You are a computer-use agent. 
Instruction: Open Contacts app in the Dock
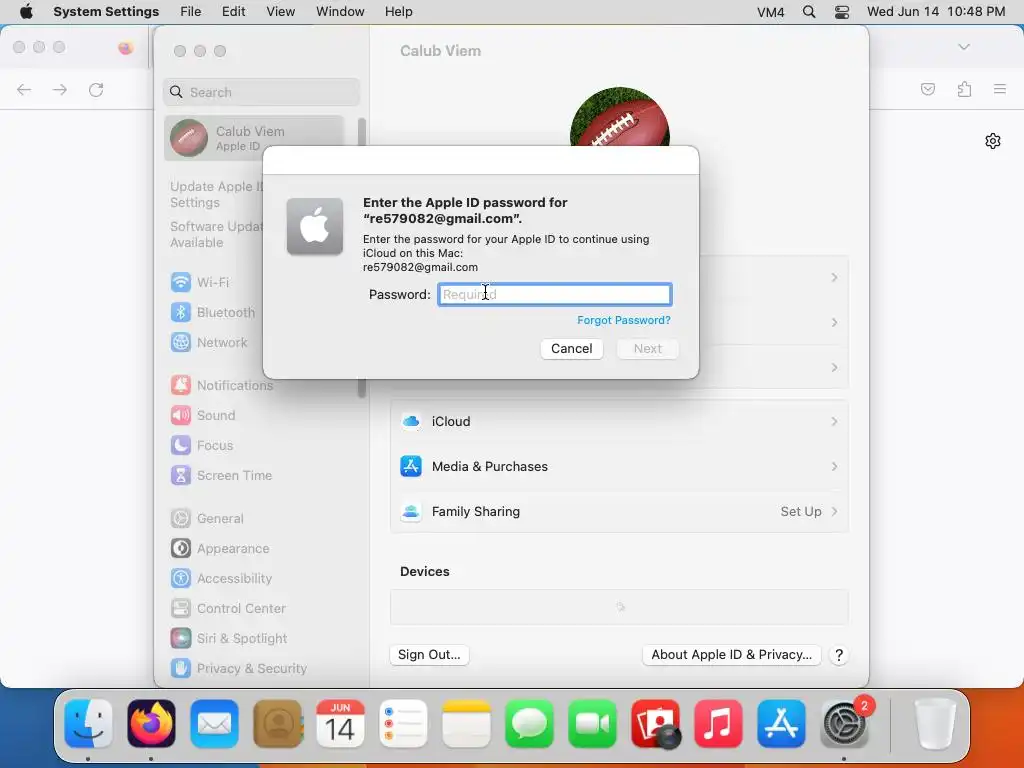point(278,724)
